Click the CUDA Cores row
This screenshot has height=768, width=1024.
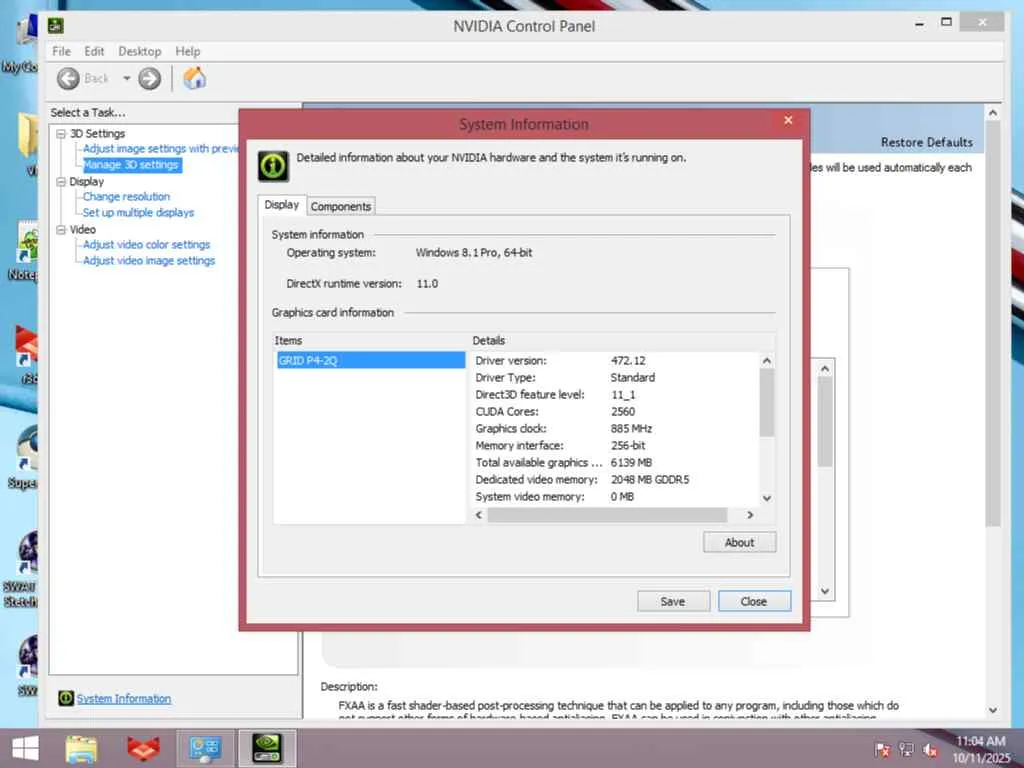tap(615, 411)
